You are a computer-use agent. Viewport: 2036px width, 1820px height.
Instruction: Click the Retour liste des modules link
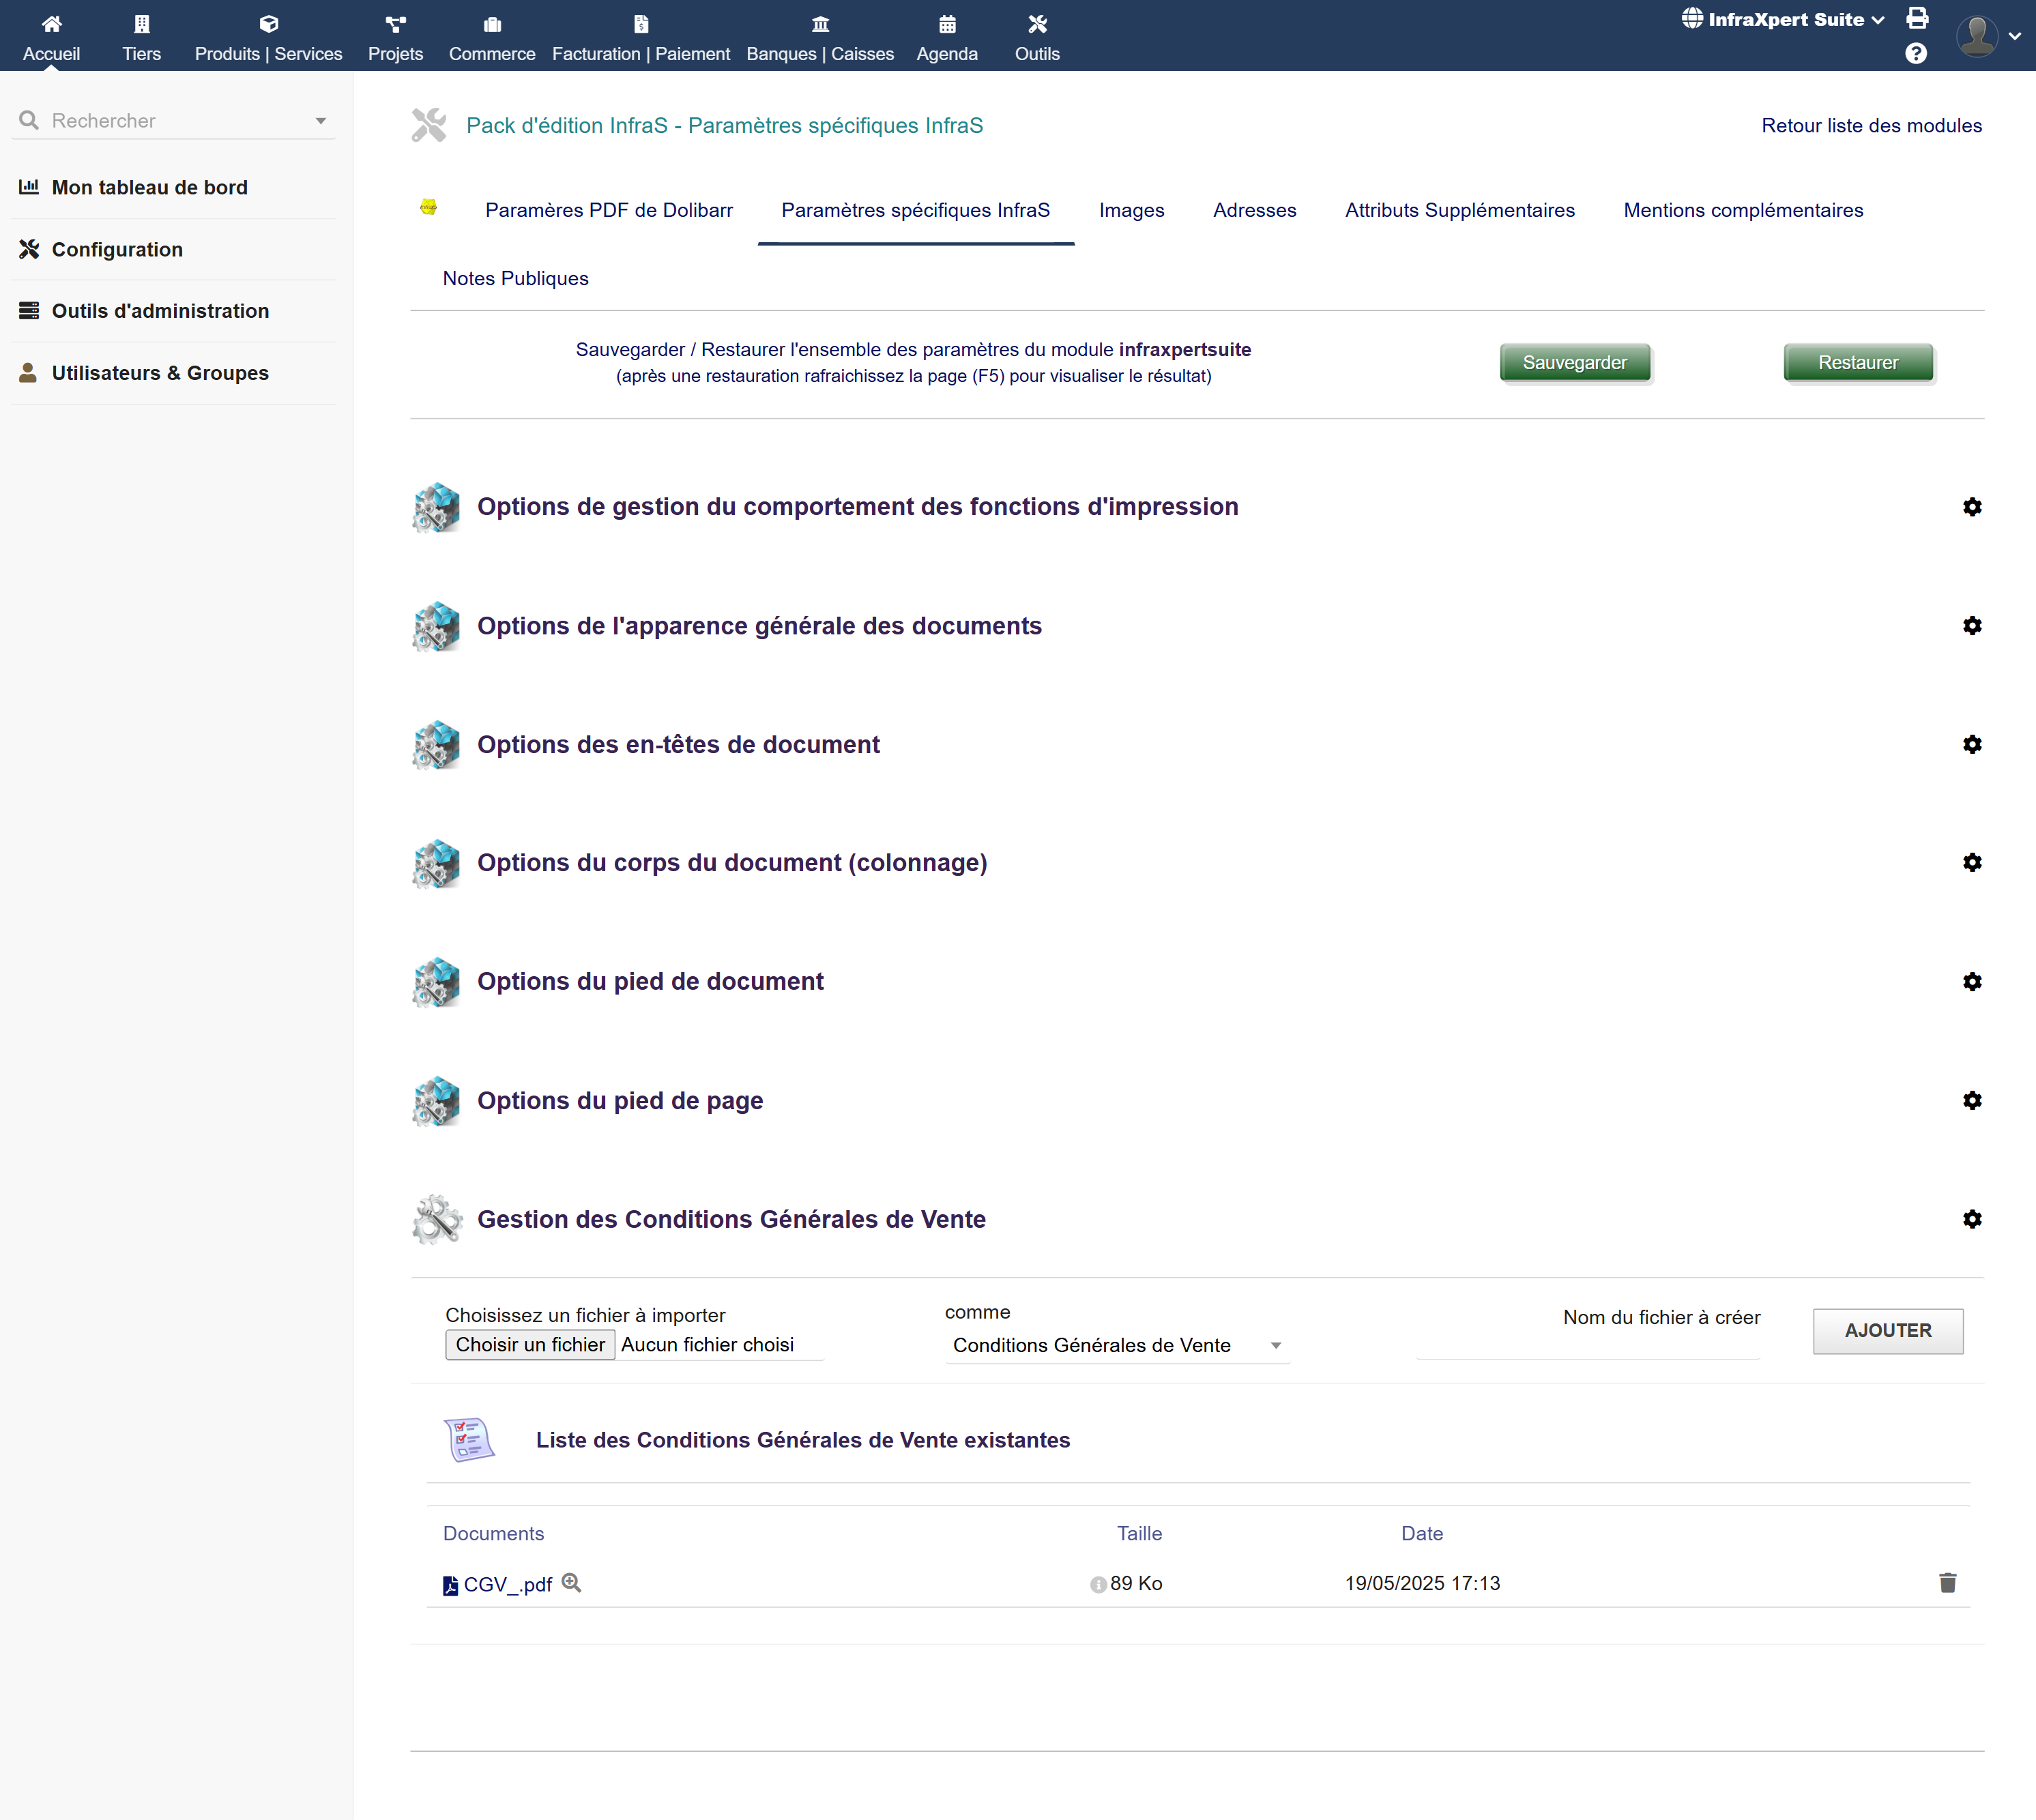1870,126
